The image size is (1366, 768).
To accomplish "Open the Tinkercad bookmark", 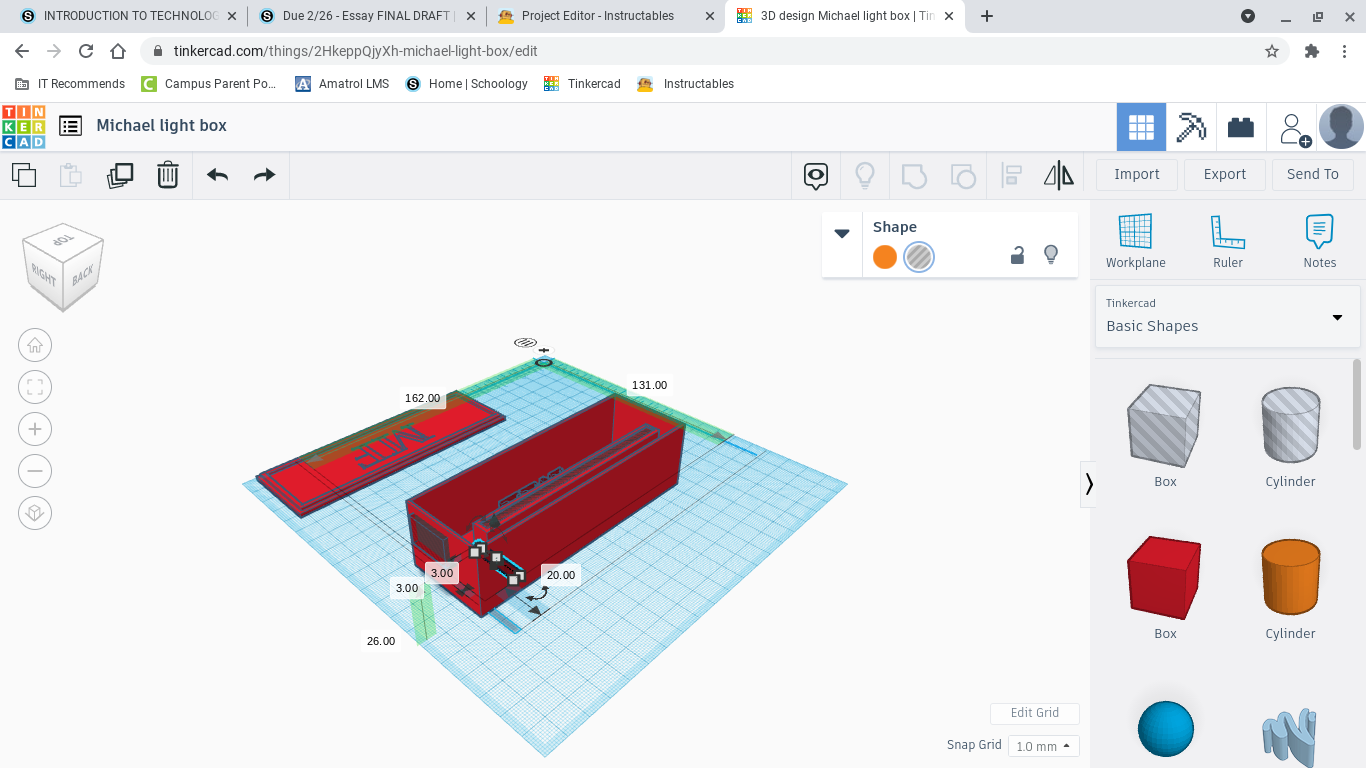I will (x=582, y=84).
